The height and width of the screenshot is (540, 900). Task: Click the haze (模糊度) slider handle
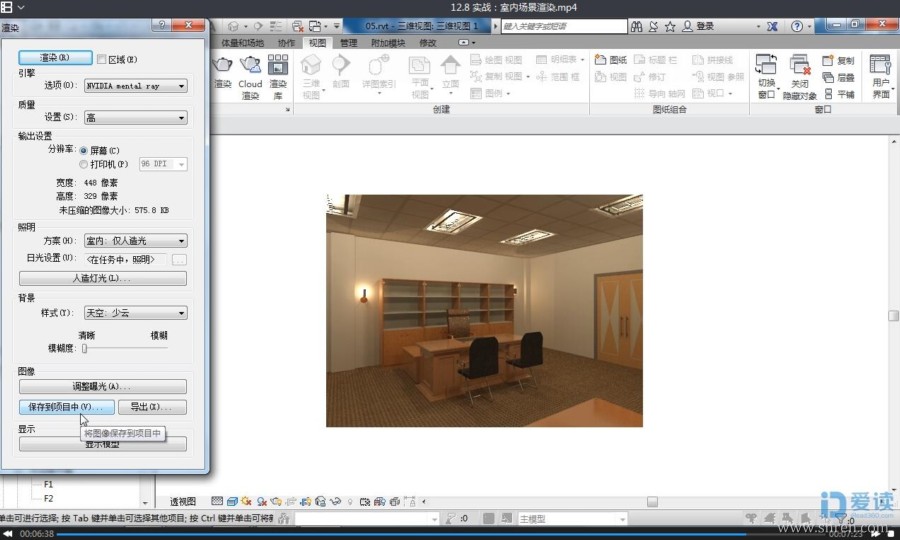tap(84, 348)
